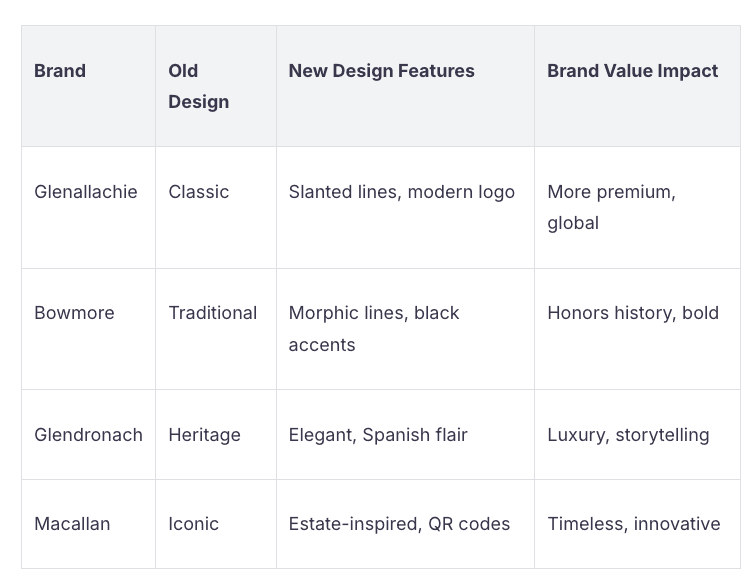750x586 pixels.
Task: Select the 'Slanted lines, modern logo' cell
Action: tap(401, 192)
